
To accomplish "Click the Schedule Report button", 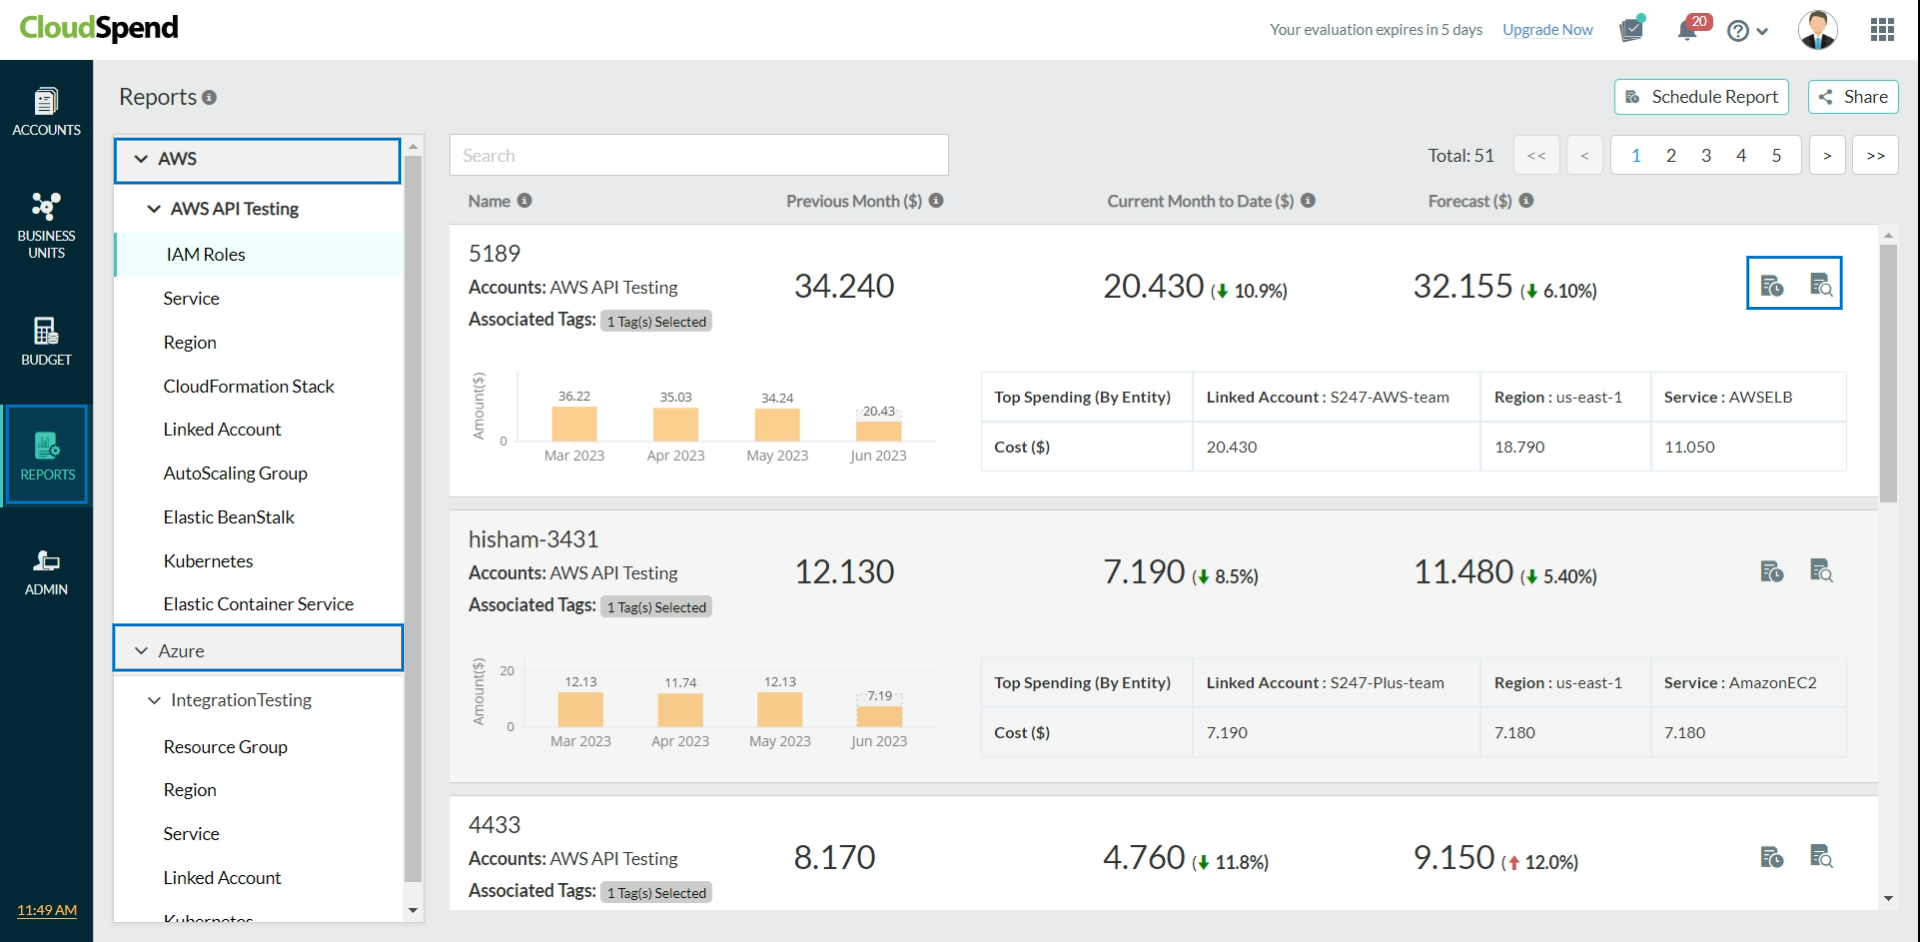I will point(1701,97).
